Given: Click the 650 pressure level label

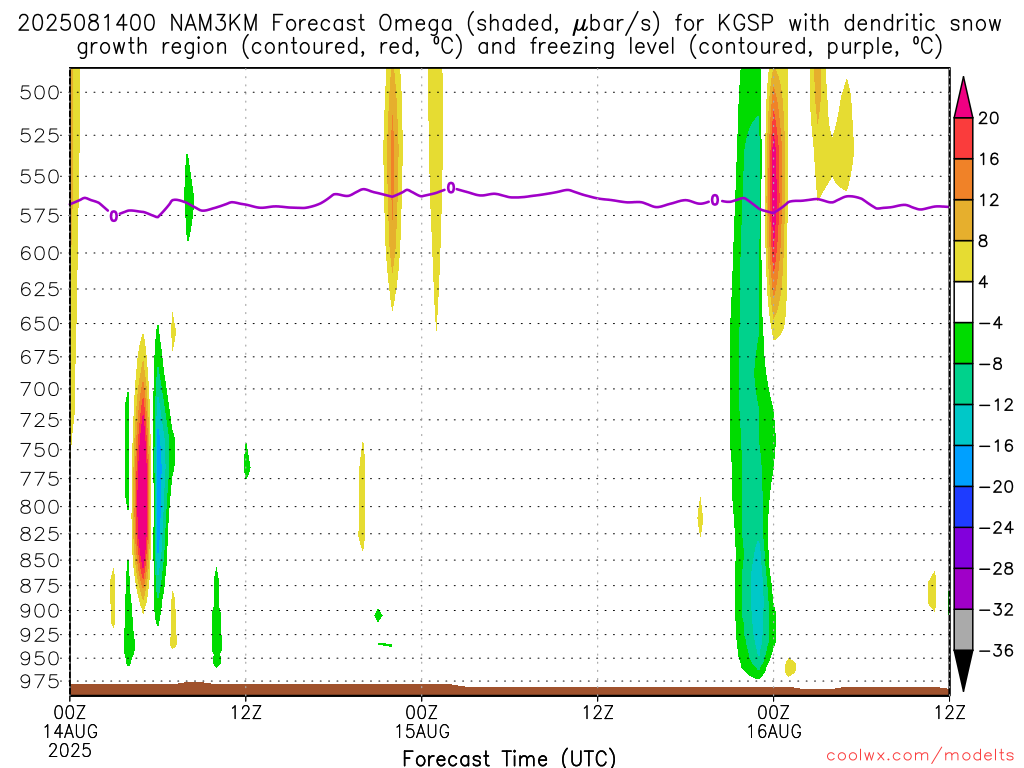Looking at the screenshot, I should (40, 324).
